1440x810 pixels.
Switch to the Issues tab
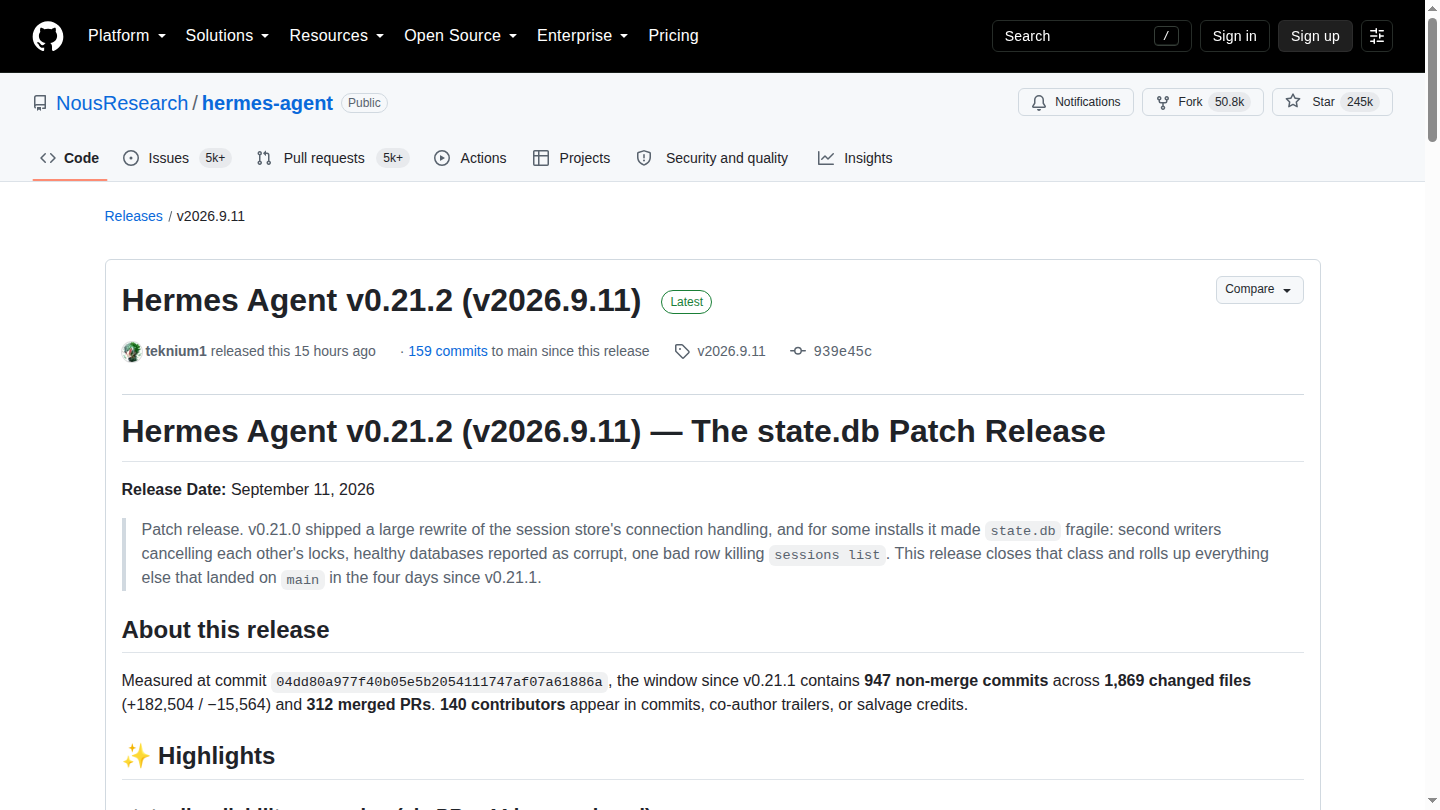coord(176,158)
